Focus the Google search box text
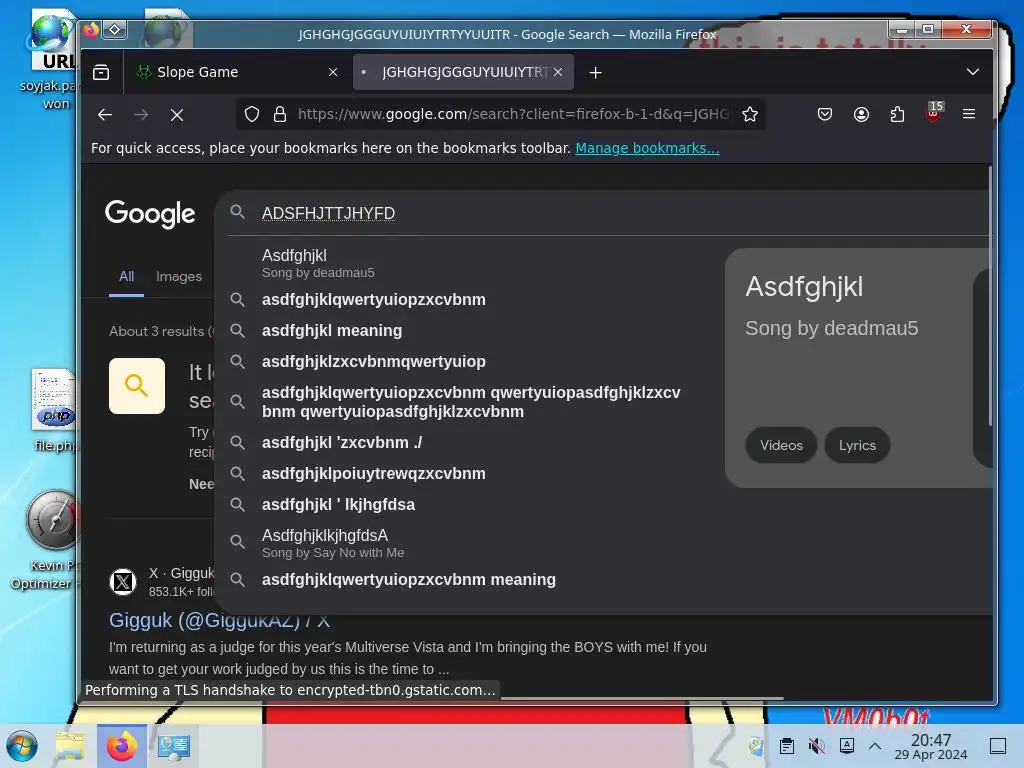Image resolution: width=1024 pixels, height=768 pixels. pos(328,214)
